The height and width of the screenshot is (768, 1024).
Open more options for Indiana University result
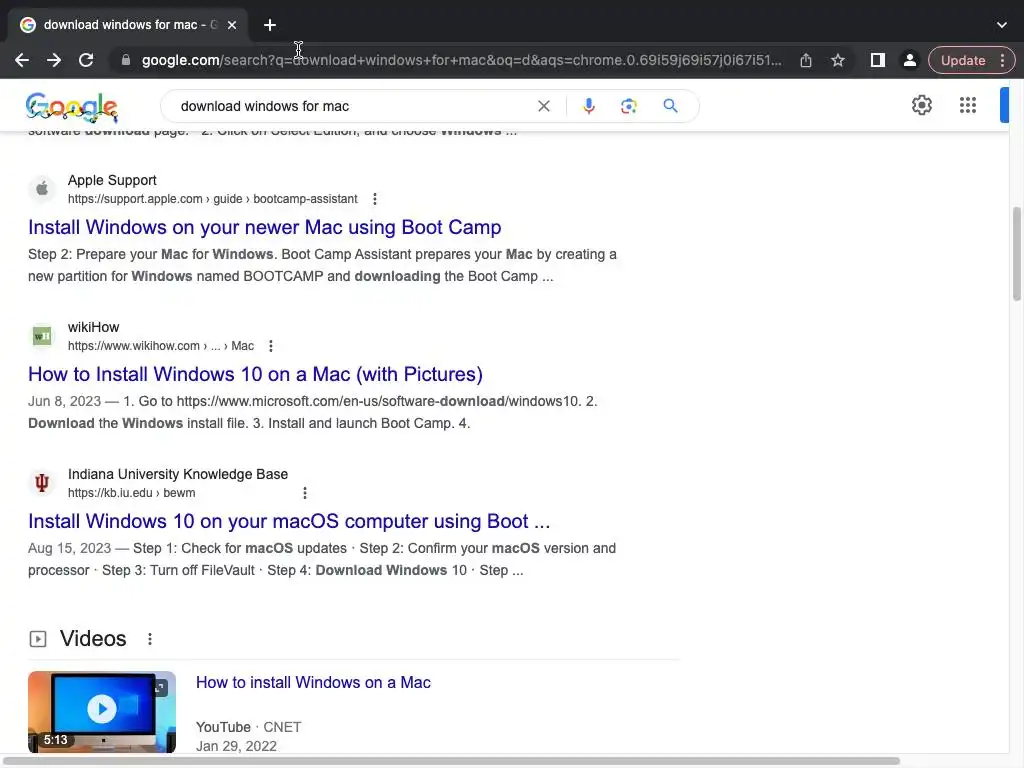tap(304, 493)
